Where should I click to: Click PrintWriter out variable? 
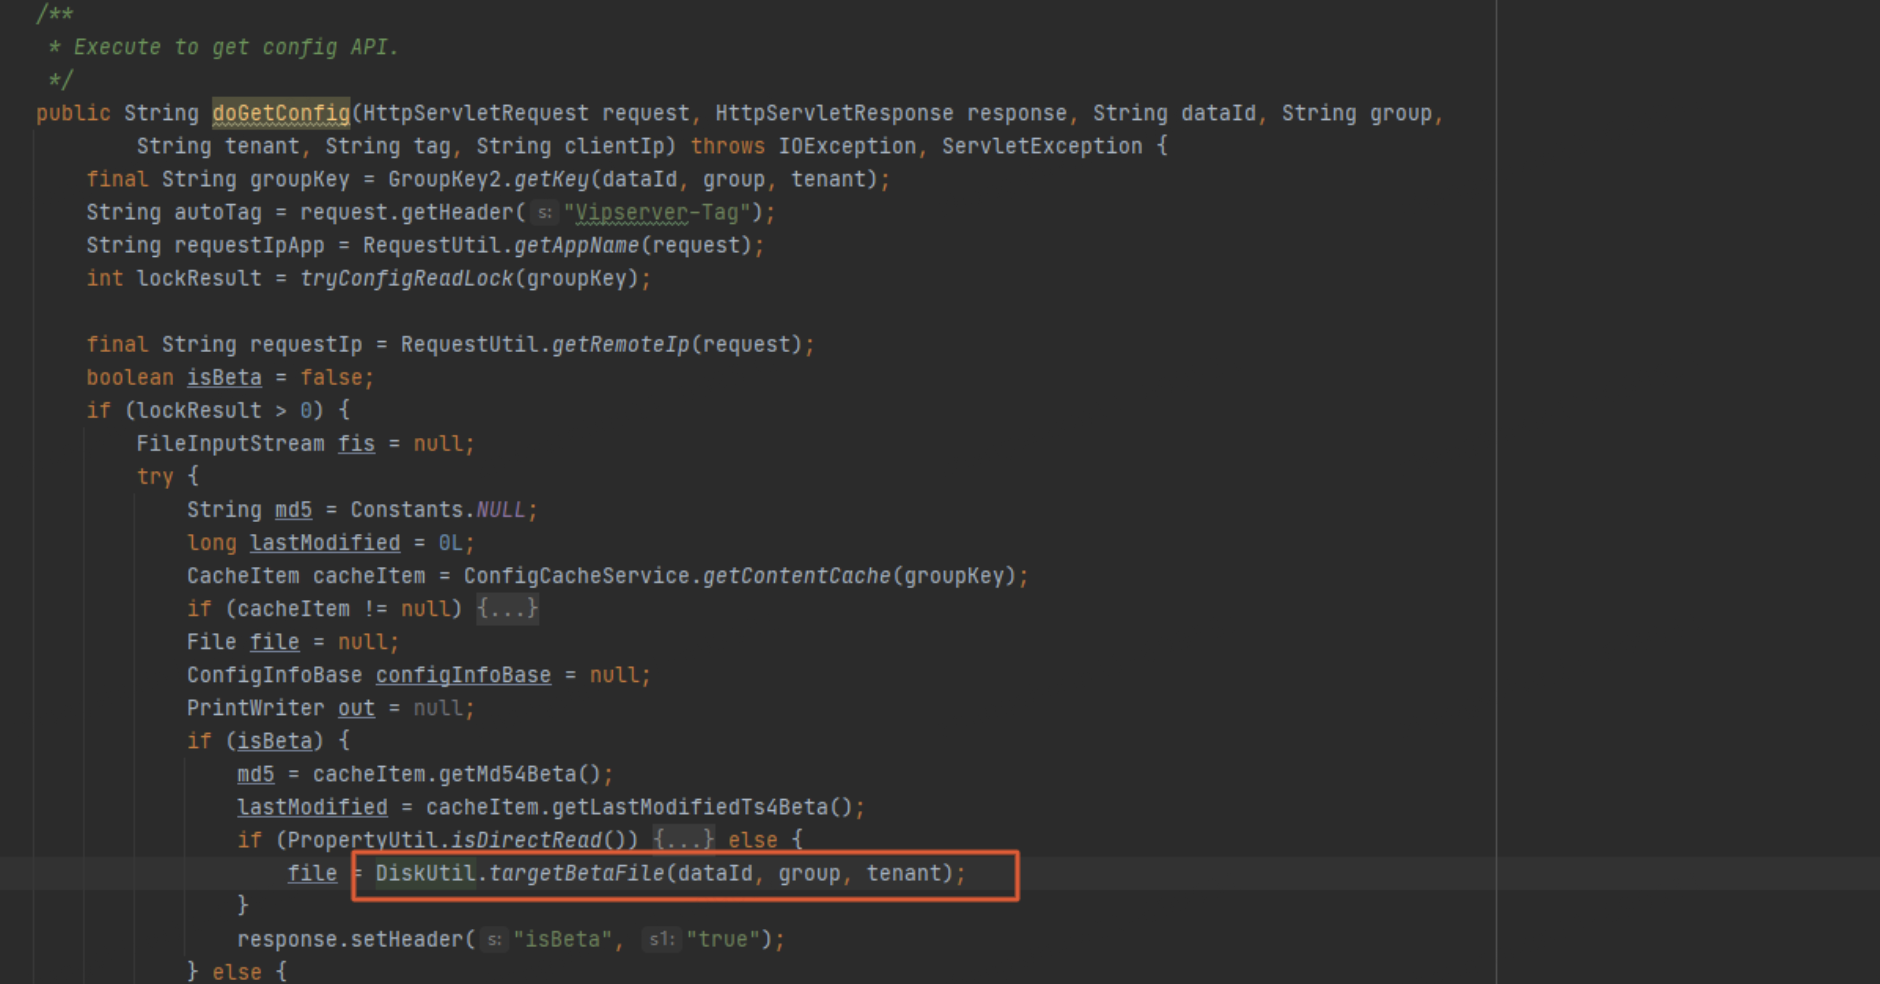[x=356, y=708]
